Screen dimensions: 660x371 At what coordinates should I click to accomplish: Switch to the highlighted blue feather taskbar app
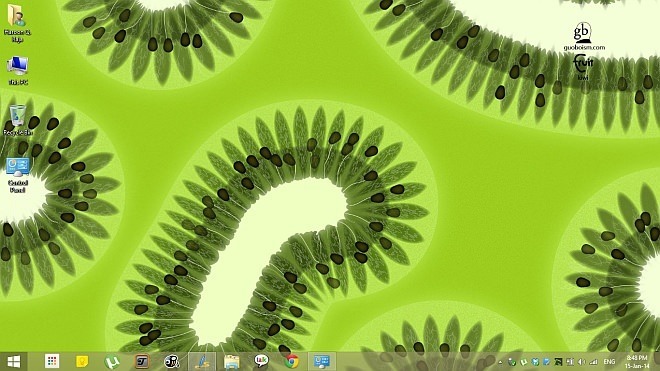click(202, 361)
